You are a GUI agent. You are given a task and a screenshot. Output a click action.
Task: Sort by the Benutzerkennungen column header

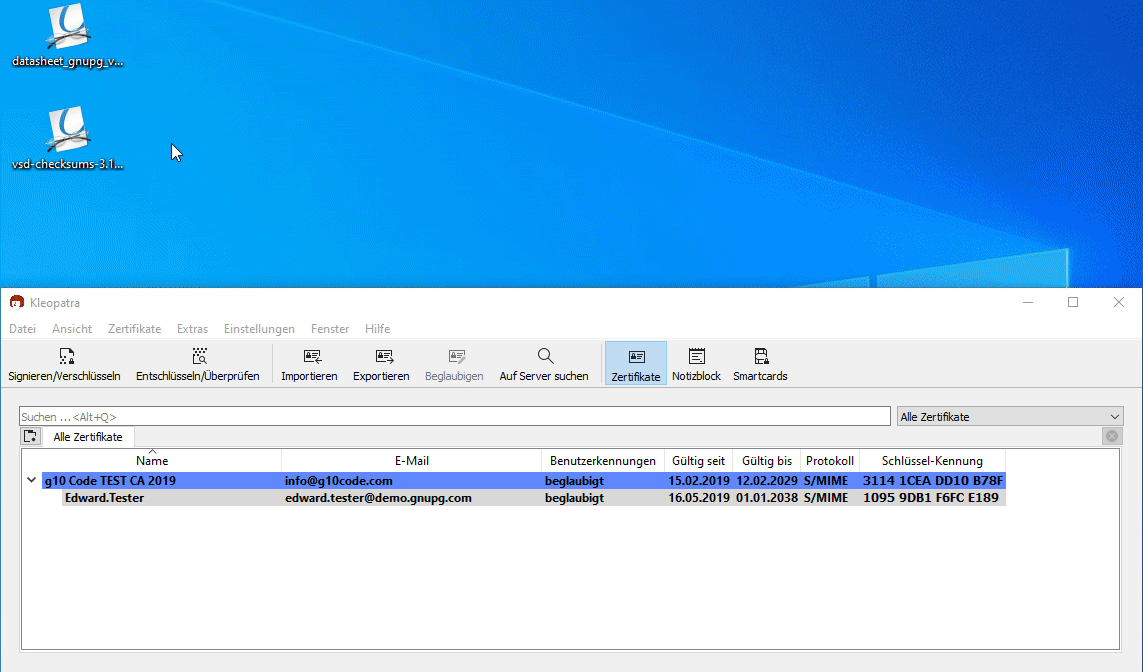(x=603, y=461)
